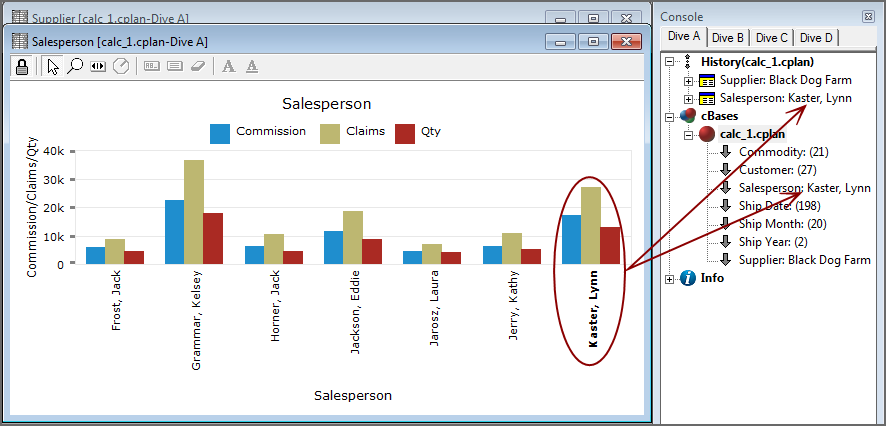Click table icon beside Salesperson: Kaster, Lynn history
The image size is (886, 426).
tap(707, 98)
